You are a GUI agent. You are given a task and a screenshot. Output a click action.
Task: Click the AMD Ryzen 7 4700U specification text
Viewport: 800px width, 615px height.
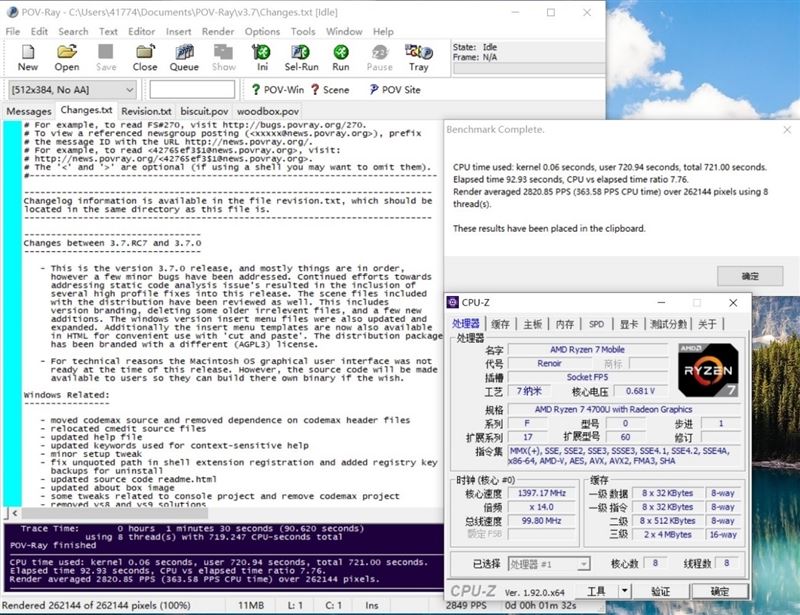click(613, 409)
